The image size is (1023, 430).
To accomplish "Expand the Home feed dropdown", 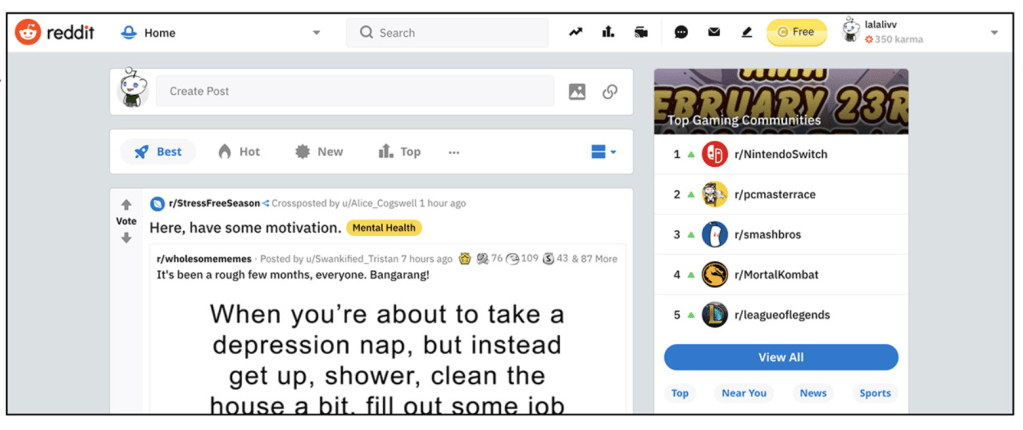I will [x=316, y=33].
